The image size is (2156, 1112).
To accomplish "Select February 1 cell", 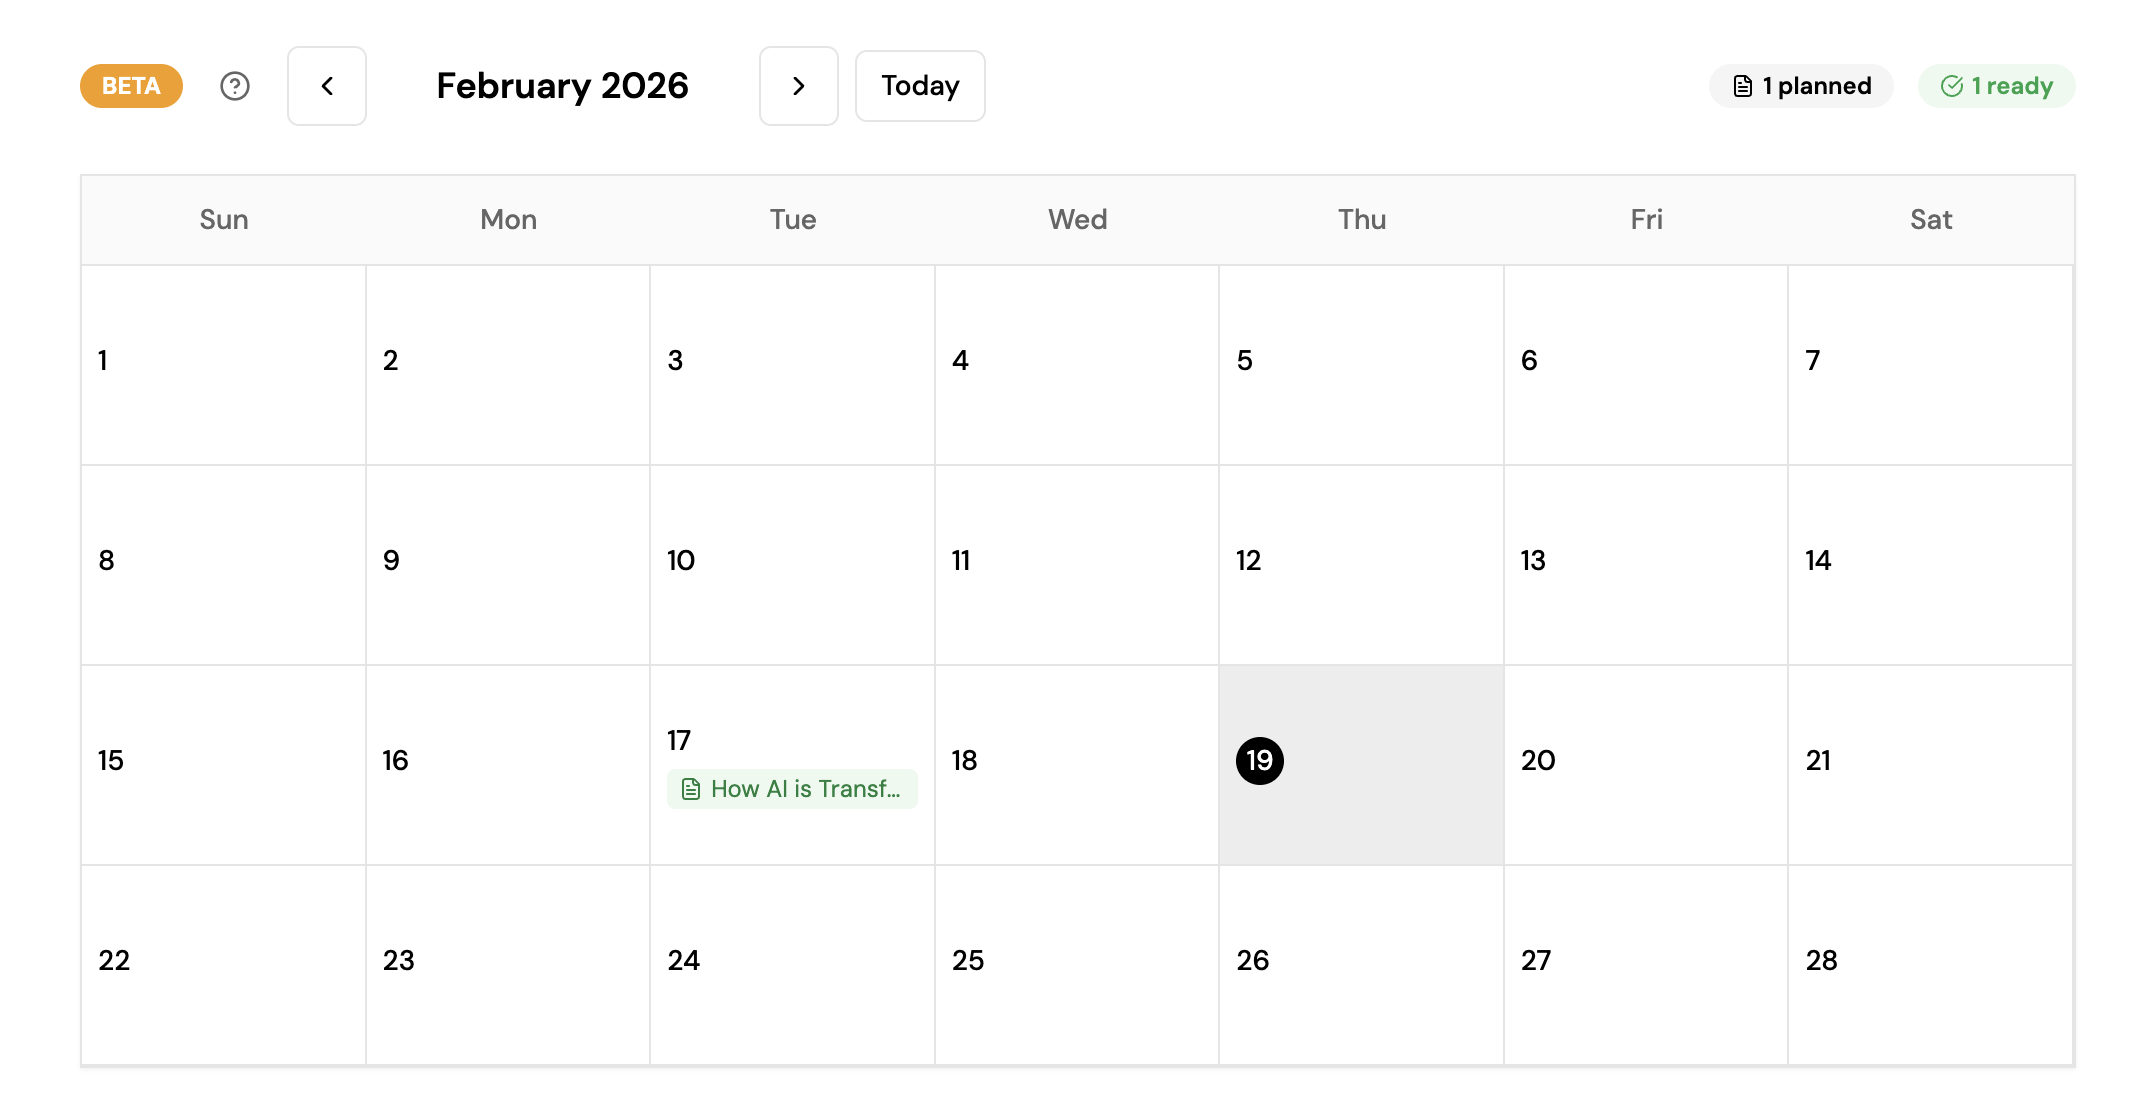I will click(x=223, y=365).
